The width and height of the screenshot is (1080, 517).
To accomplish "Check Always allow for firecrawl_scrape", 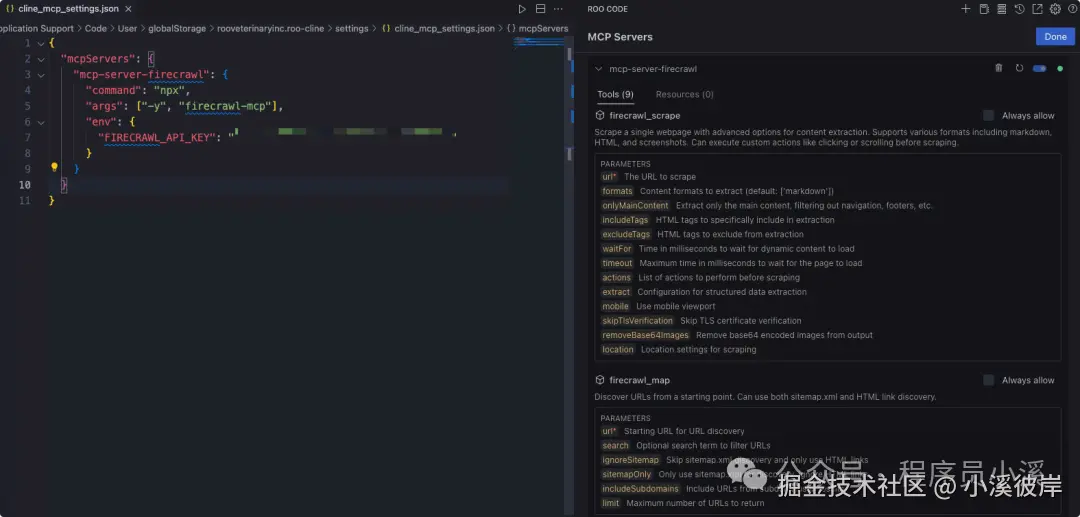I will [x=989, y=116].
